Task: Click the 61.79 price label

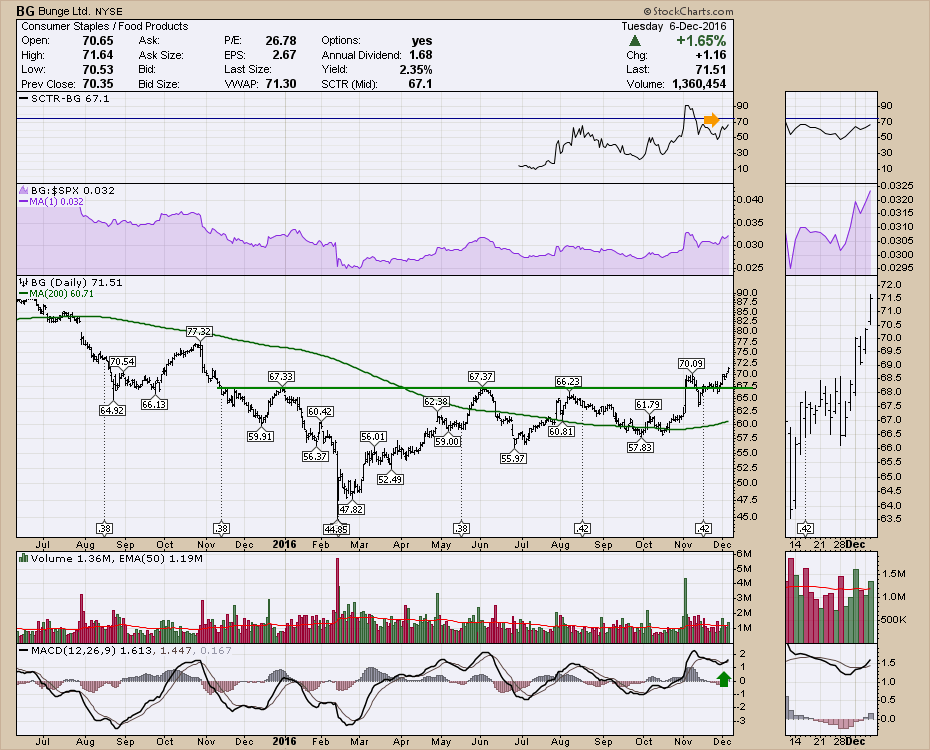Action: pyautogui.click(x=648, y=404)
